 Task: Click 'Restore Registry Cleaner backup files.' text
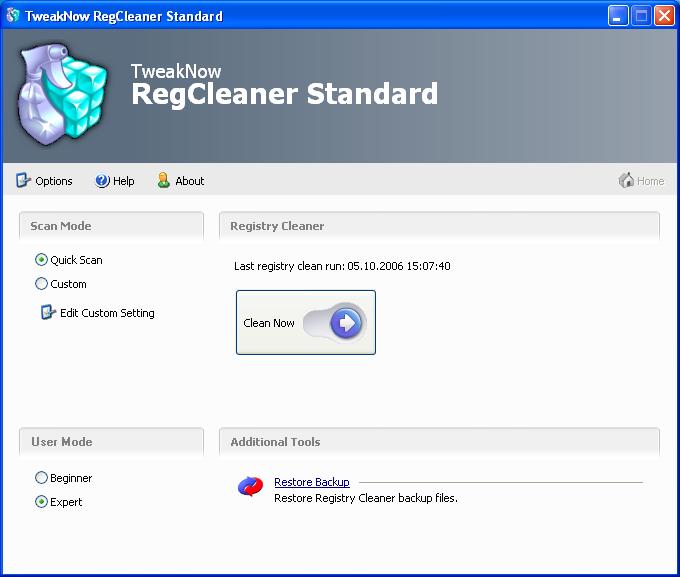pyautogui.click(x=366, y=498)
